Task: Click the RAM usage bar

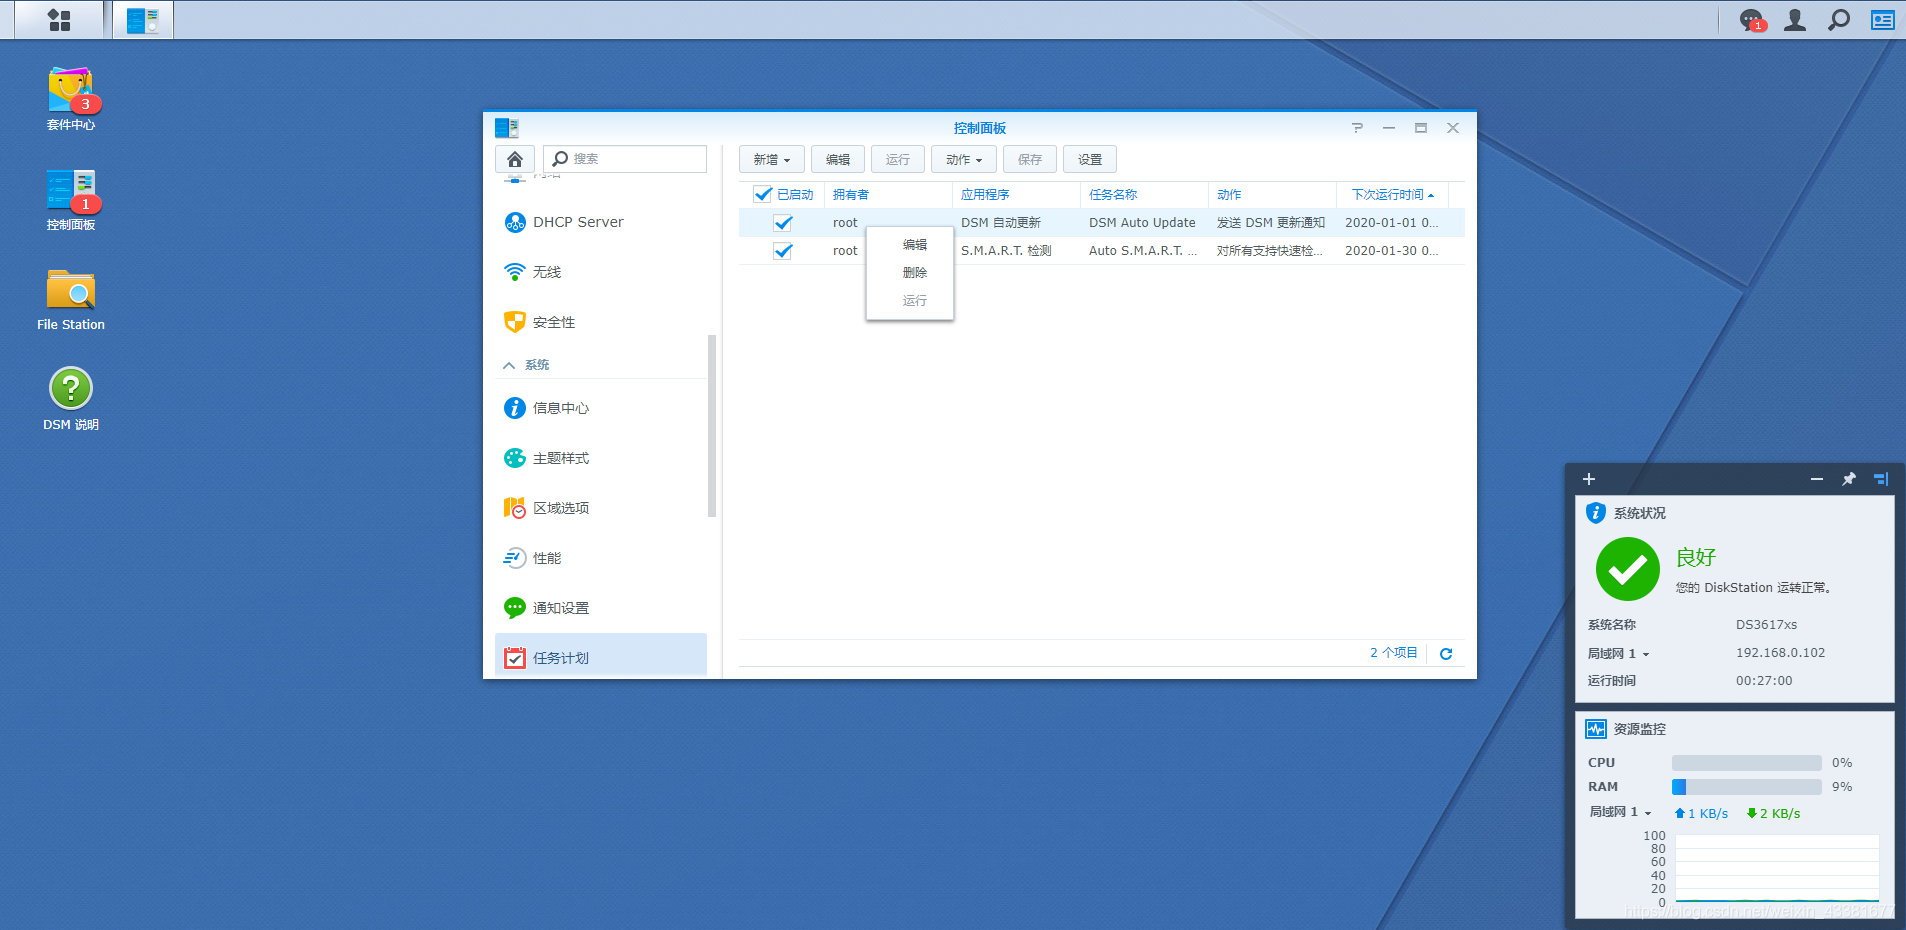Action: [x=1746, y=787]
